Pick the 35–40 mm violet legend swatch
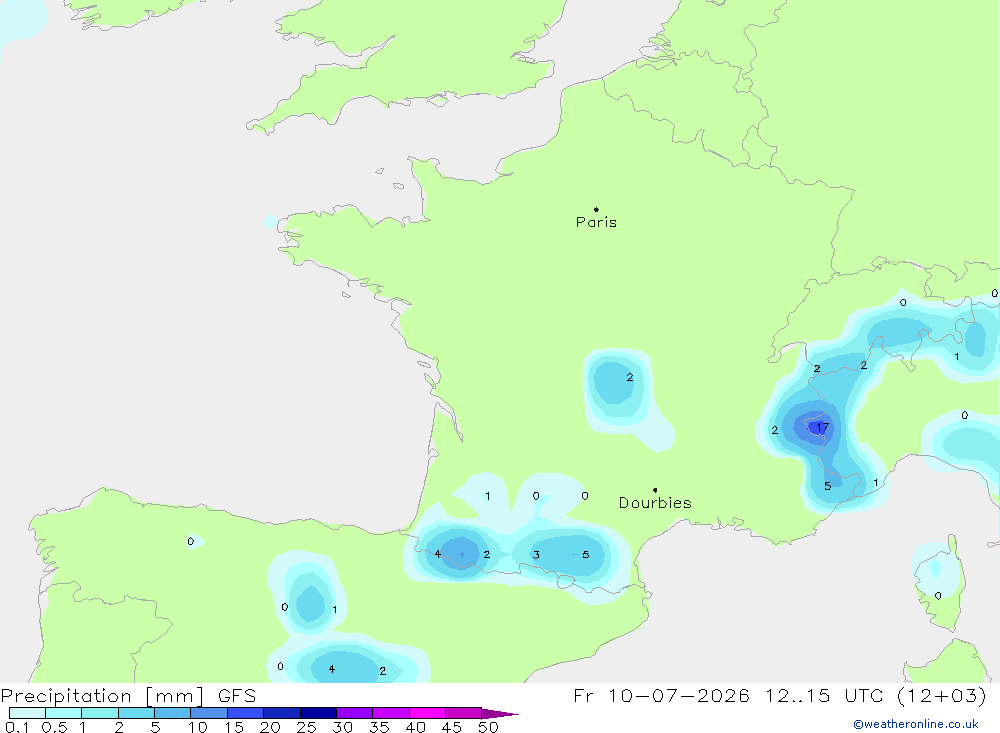Screen dimensions: 1000x733 tap(391, 713)
